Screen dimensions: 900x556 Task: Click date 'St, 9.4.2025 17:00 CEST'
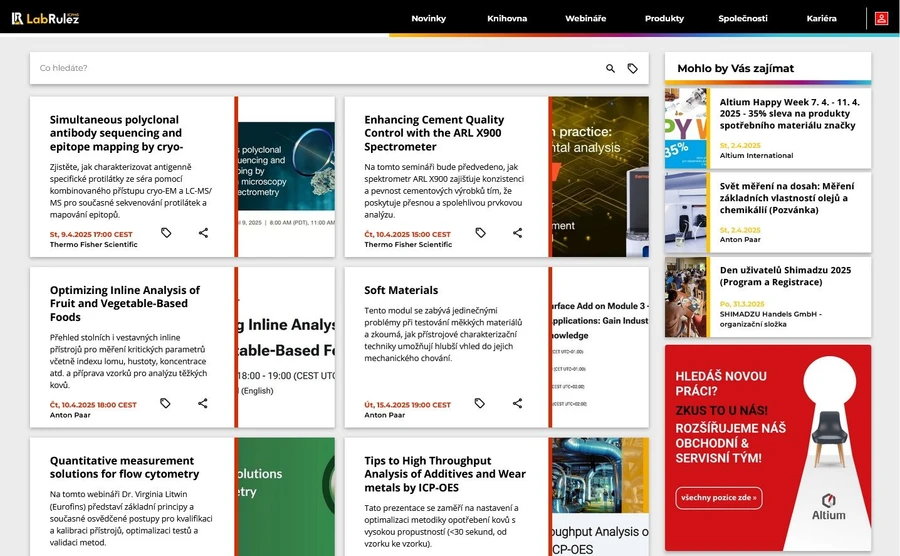[x=91, y=234]
